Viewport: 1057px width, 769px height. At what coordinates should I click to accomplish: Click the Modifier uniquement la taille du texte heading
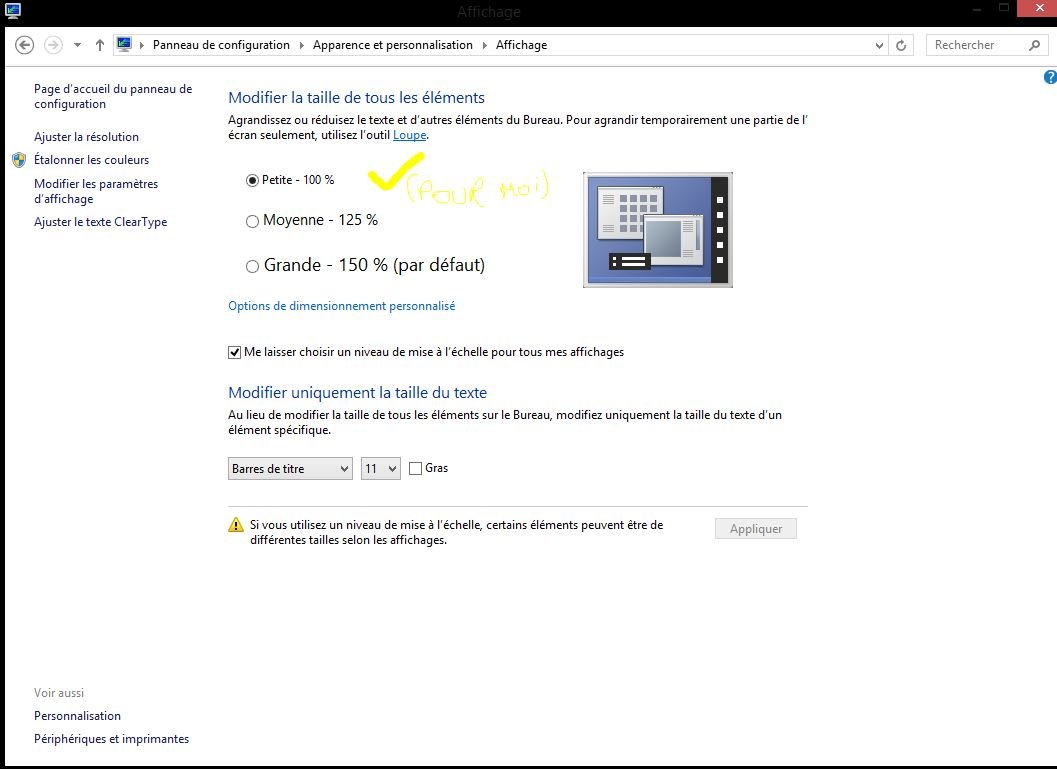[x=357, y=393]
